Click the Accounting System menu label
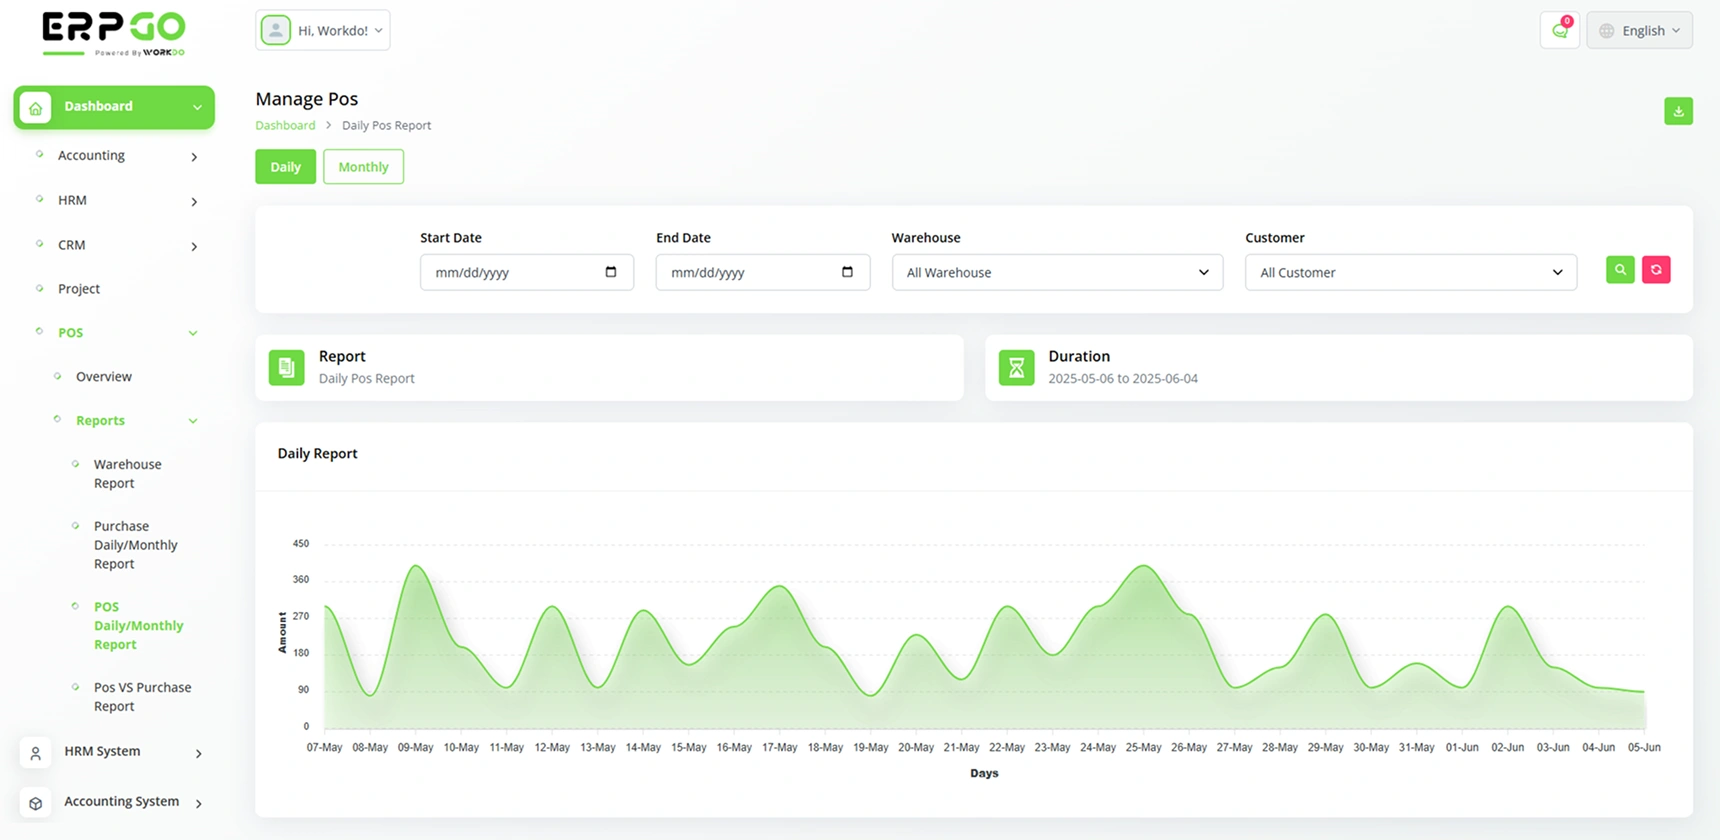 (122, 801)
